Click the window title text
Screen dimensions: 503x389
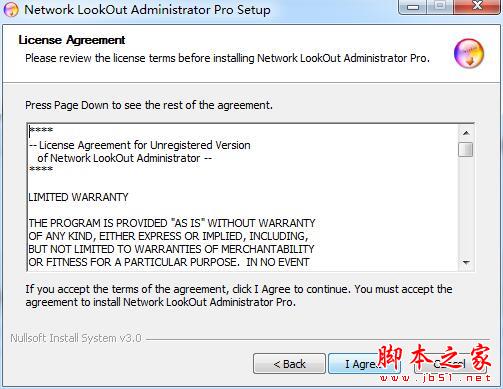point(147,10)
